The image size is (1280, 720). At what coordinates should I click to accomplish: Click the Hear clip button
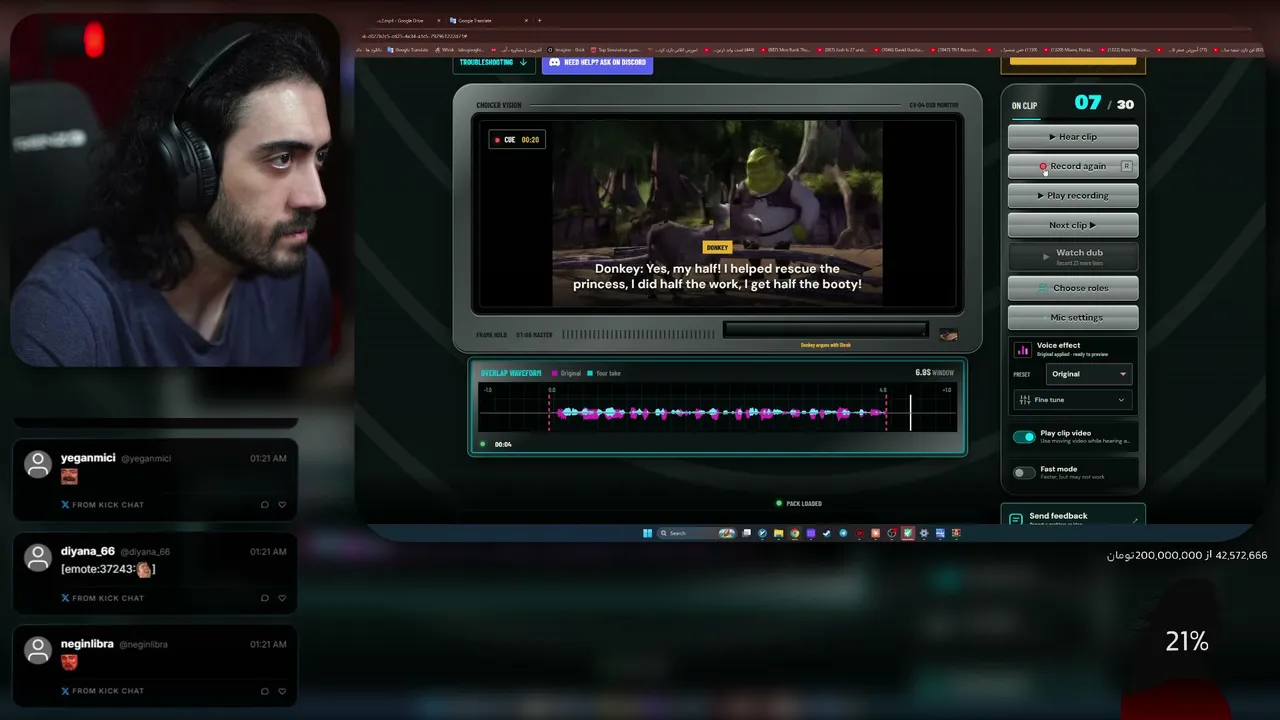tap(1073, 137)
